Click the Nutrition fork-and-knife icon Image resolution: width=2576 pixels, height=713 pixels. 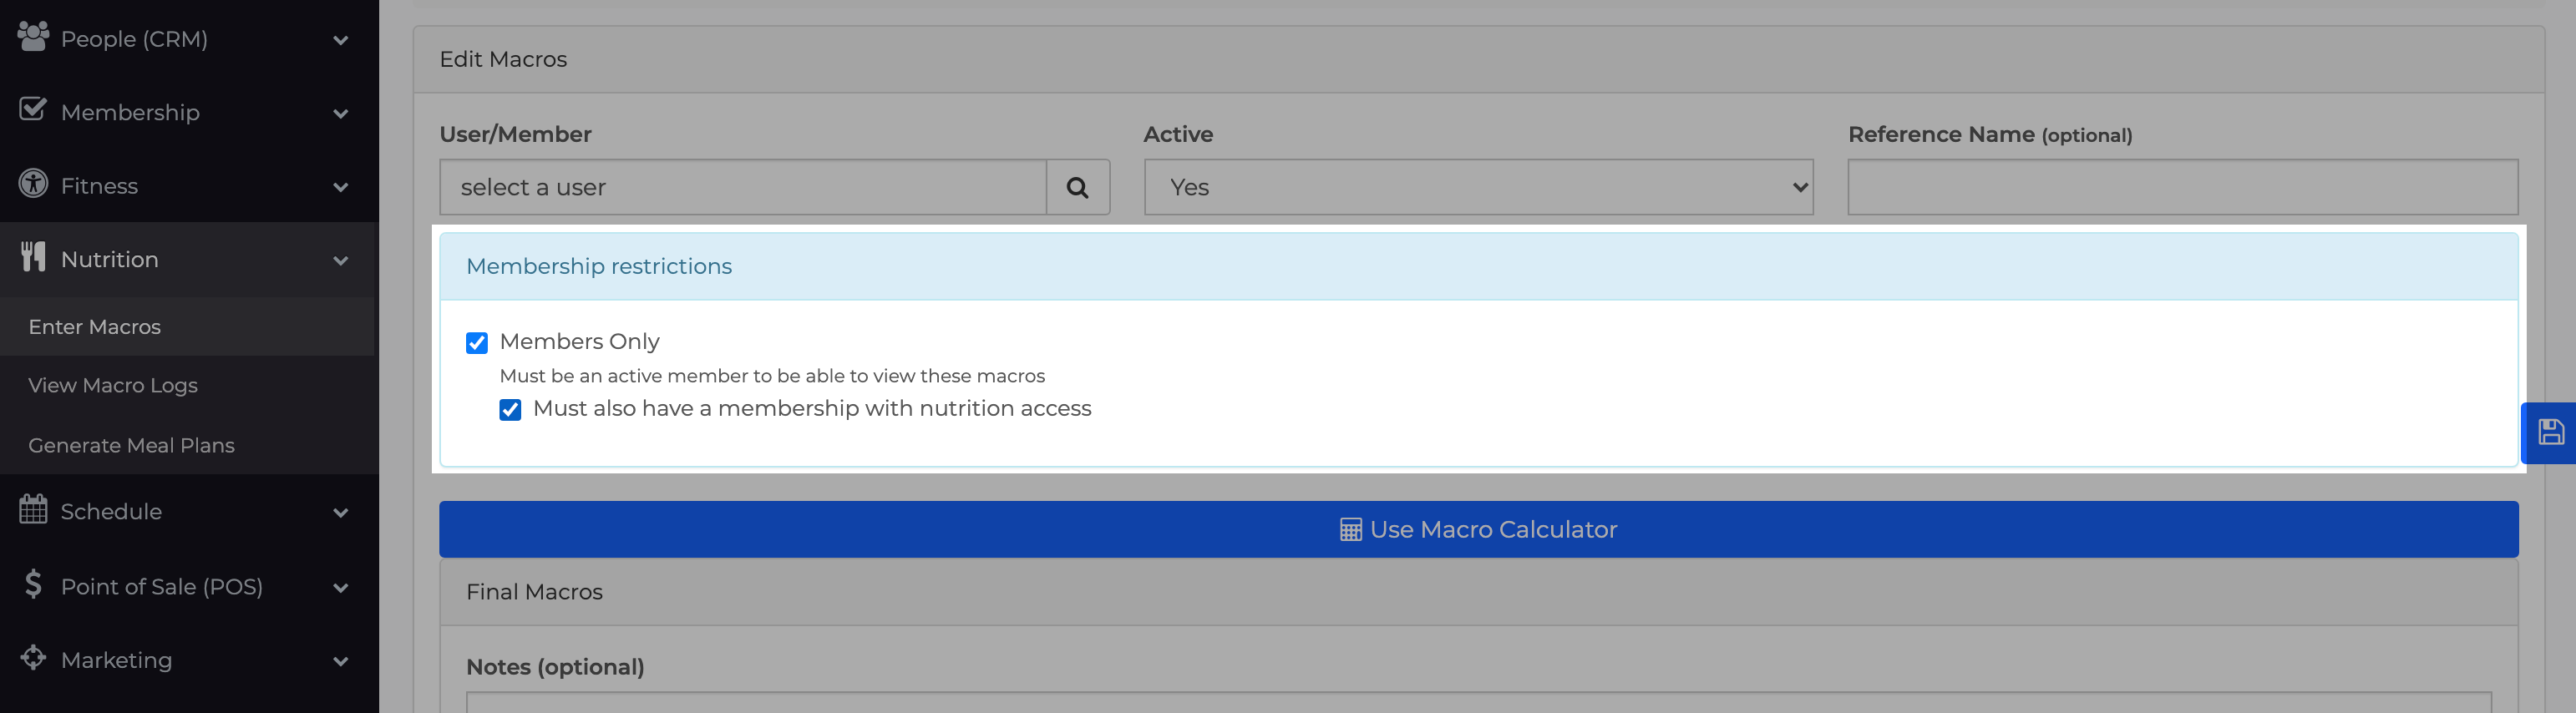tap(33, 257)
